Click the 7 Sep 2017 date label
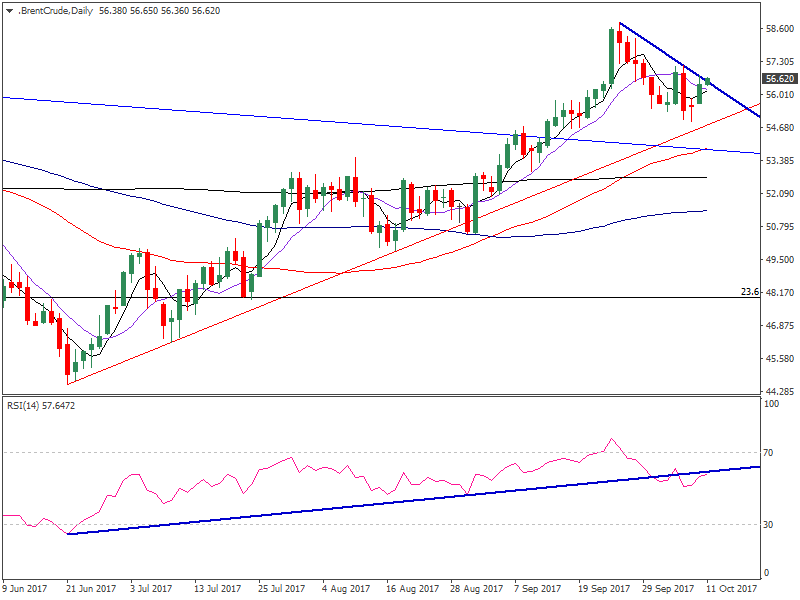The height and width of the screenshot is (600, 800). pyautogui.click(x=538, y=588)
